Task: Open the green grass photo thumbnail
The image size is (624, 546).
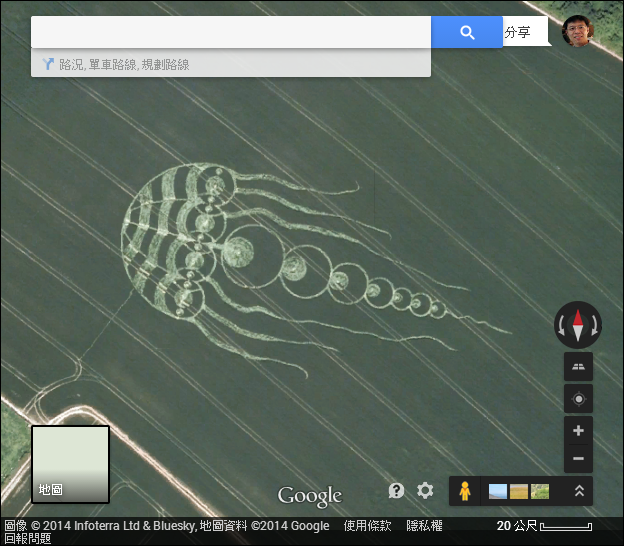Action: pyautogui.click(x=540, y=491)
